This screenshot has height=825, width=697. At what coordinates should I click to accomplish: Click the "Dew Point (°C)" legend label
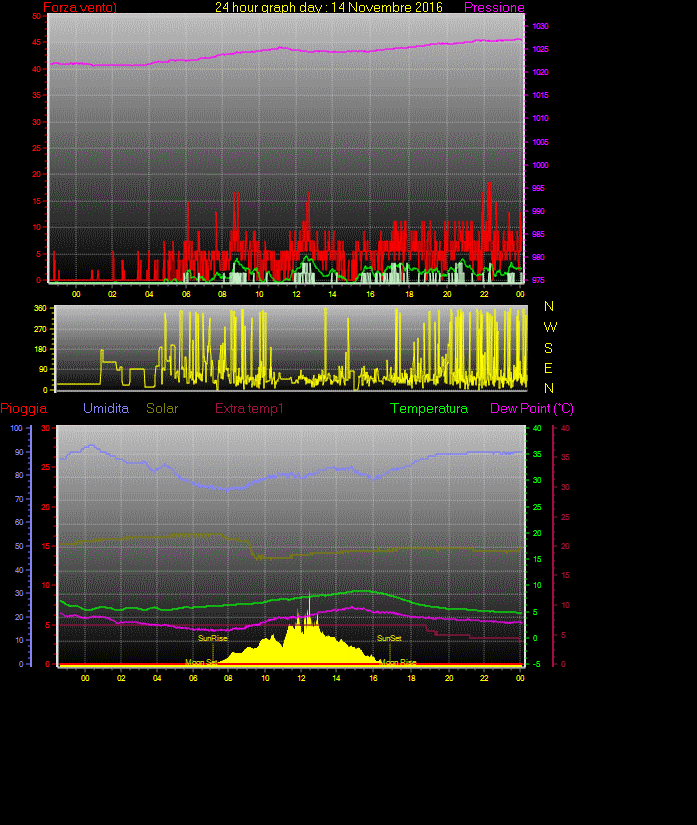tap(532, 408)
